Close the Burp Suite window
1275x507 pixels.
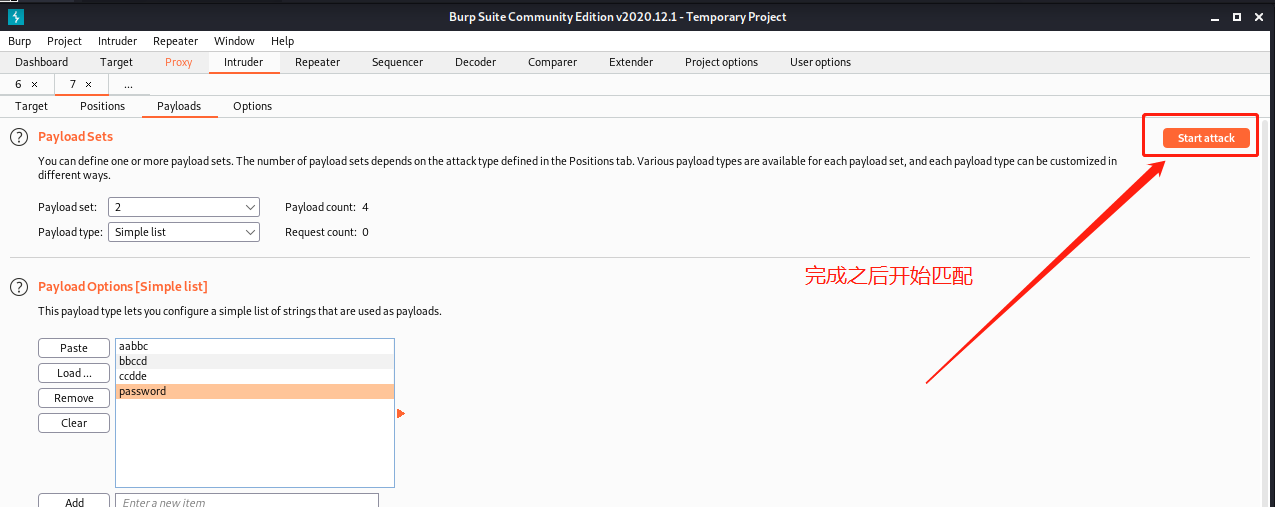pyautogui.click(x=1257, y=17)
